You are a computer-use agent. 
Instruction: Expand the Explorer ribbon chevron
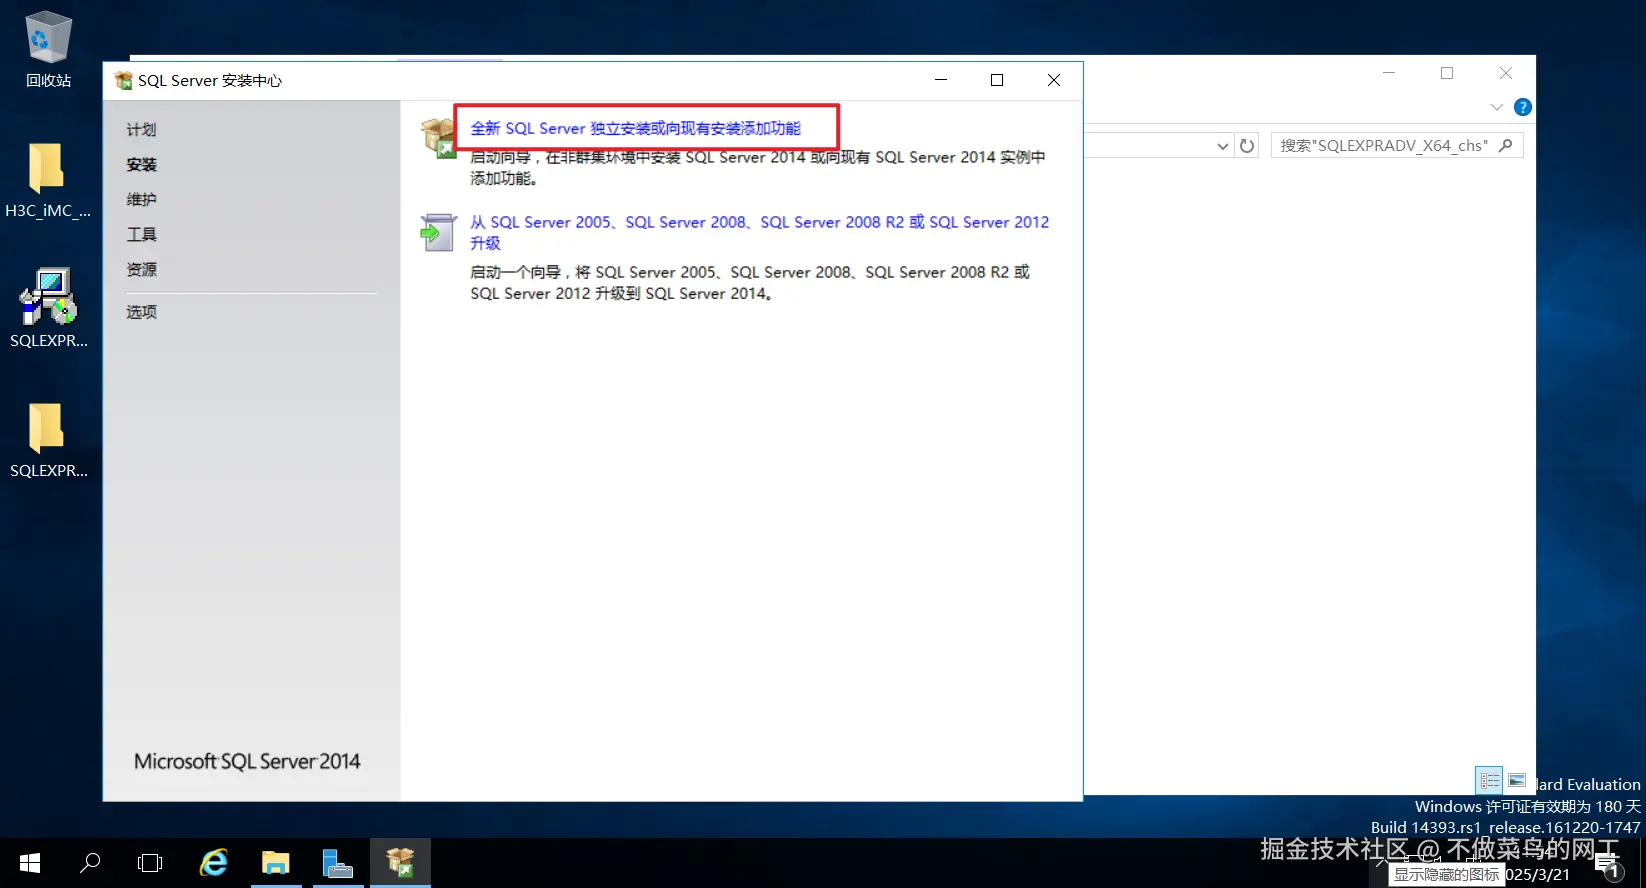click(x=1497, y=107)
